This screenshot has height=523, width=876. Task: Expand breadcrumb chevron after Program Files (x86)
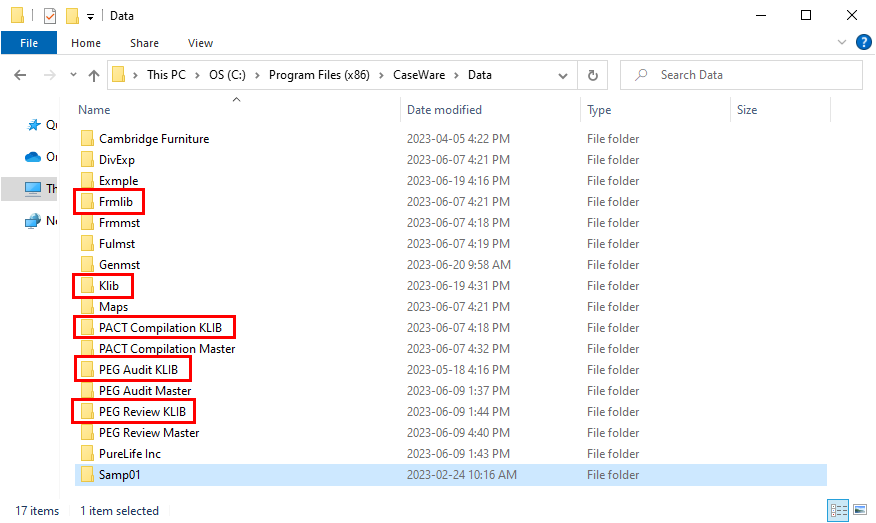point(381,75)
